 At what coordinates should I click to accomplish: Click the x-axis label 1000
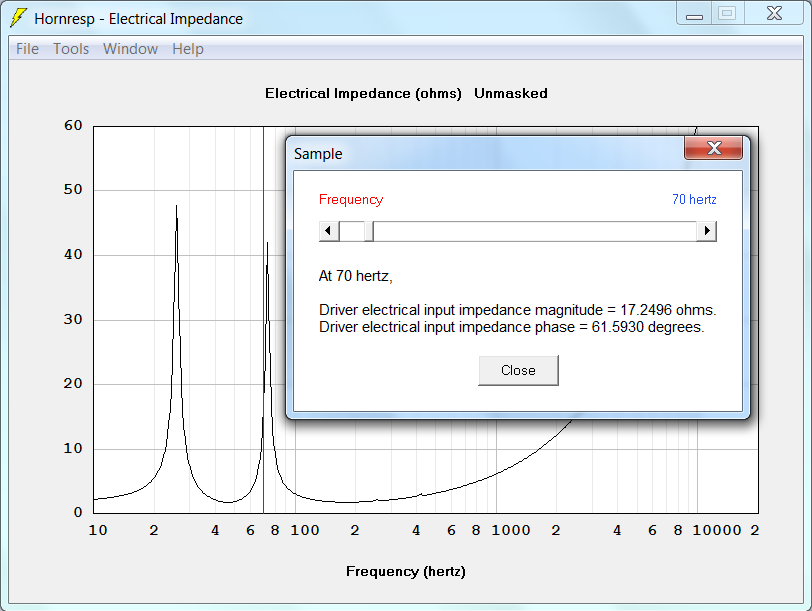click(x=511, y=530)
